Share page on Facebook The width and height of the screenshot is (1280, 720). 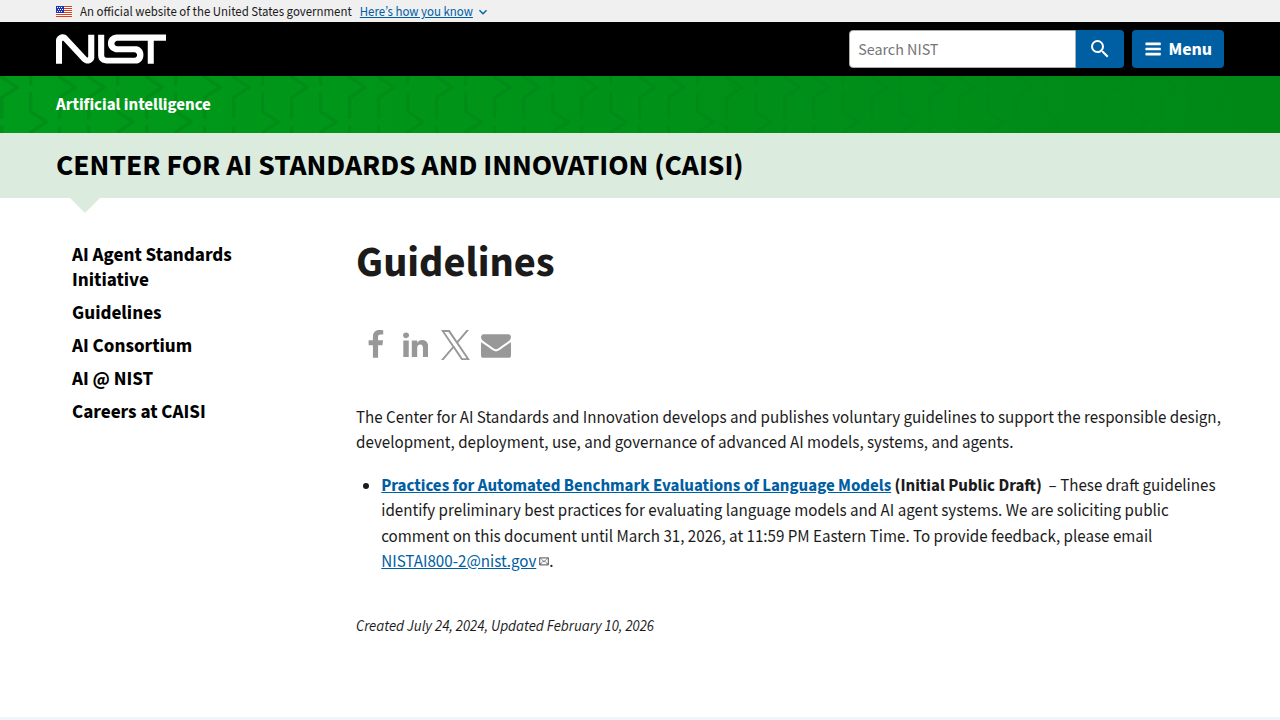(376, 345)
